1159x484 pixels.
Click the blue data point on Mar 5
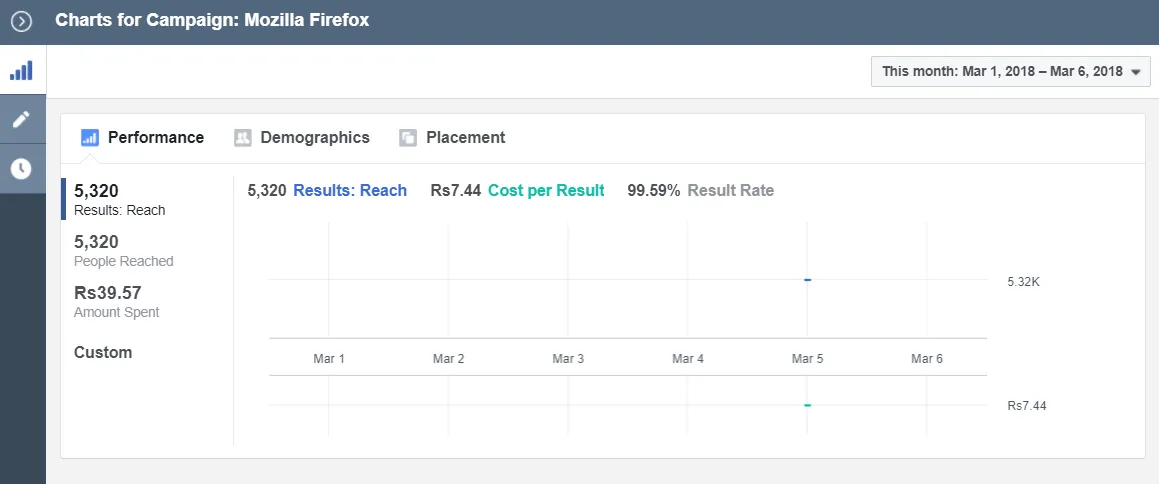coord(807,279)
